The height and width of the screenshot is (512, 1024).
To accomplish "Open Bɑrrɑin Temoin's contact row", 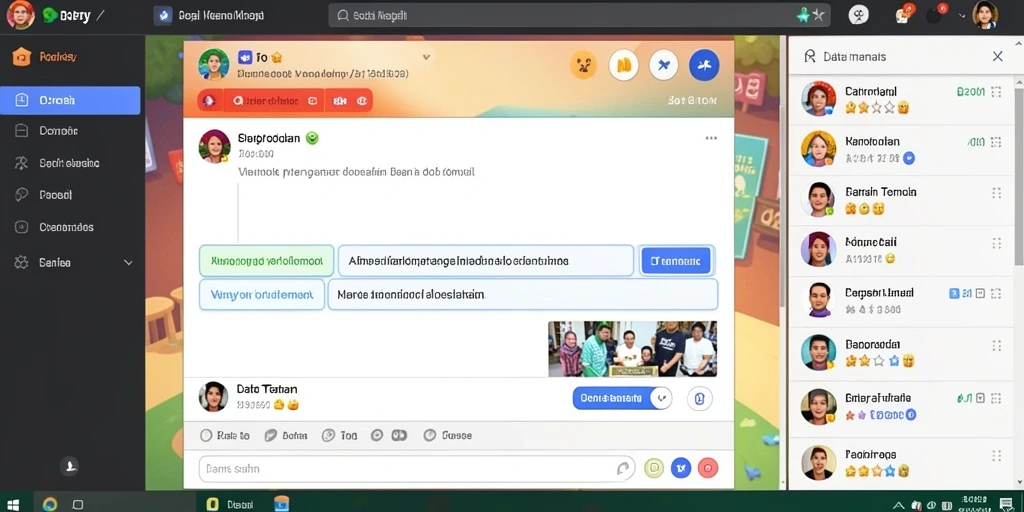I will 901,200.
